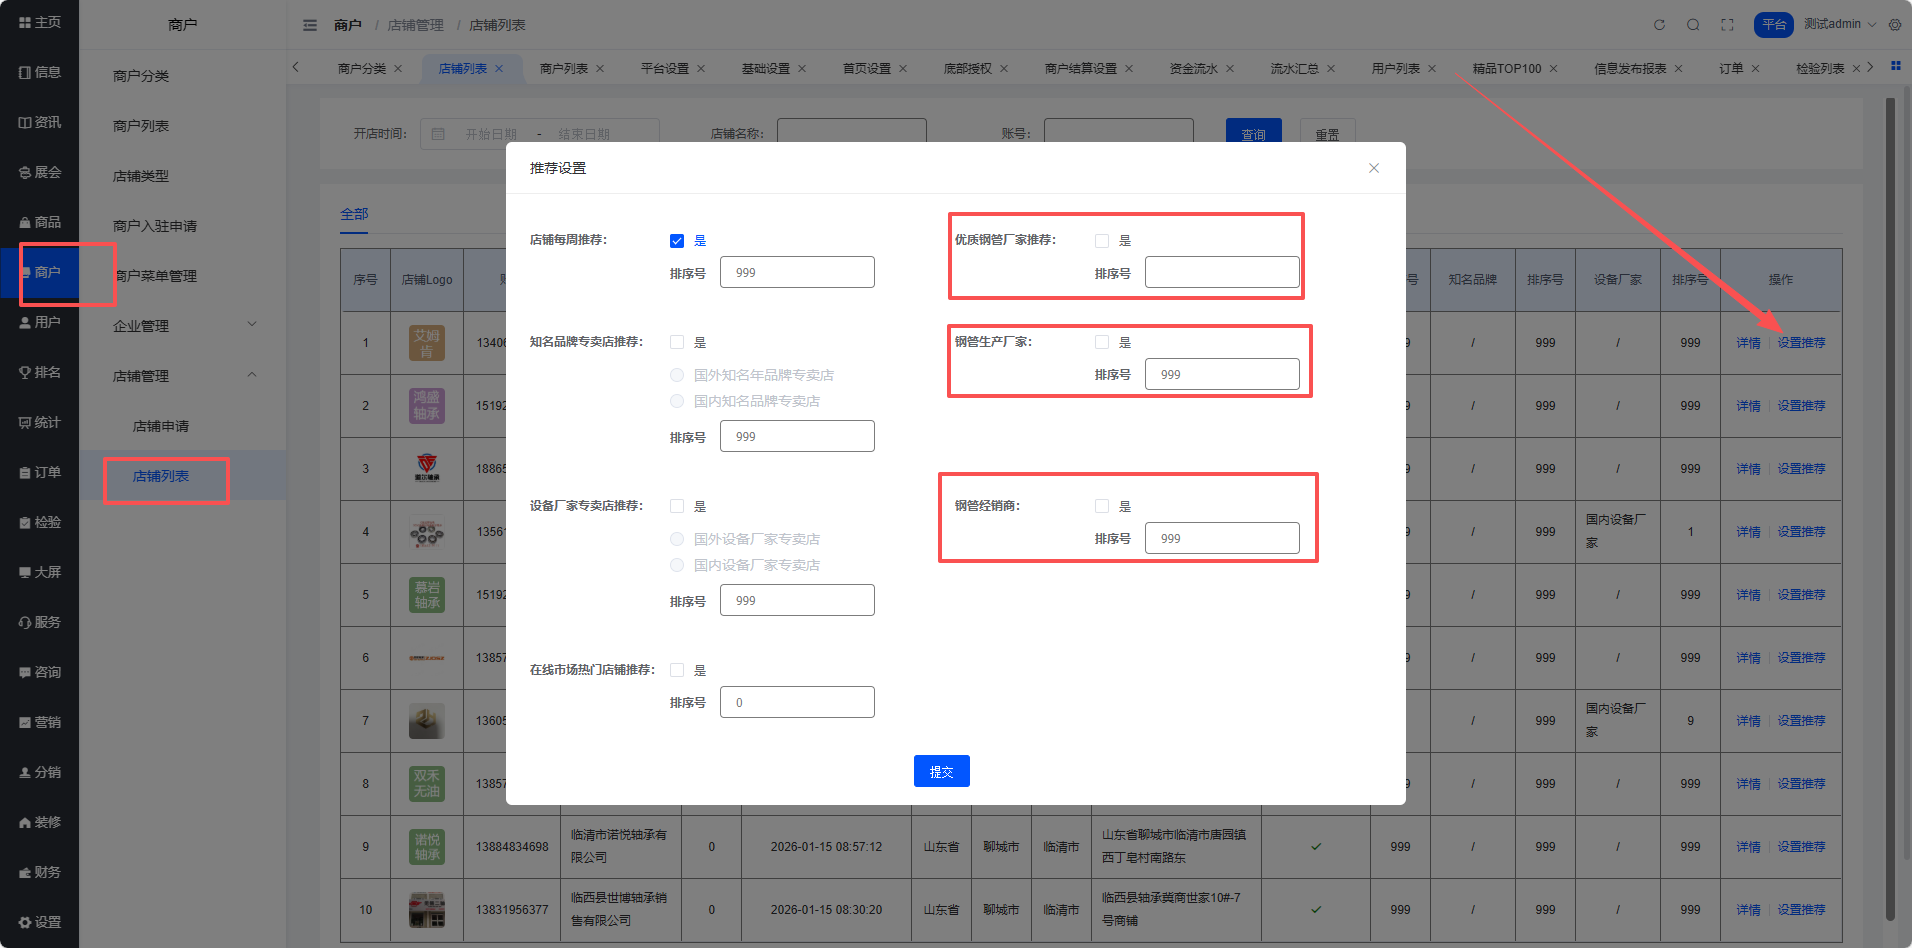1912x948 pixels.
Task: Open 商户入驻申请 in the side menu
Action: point(155,226)
